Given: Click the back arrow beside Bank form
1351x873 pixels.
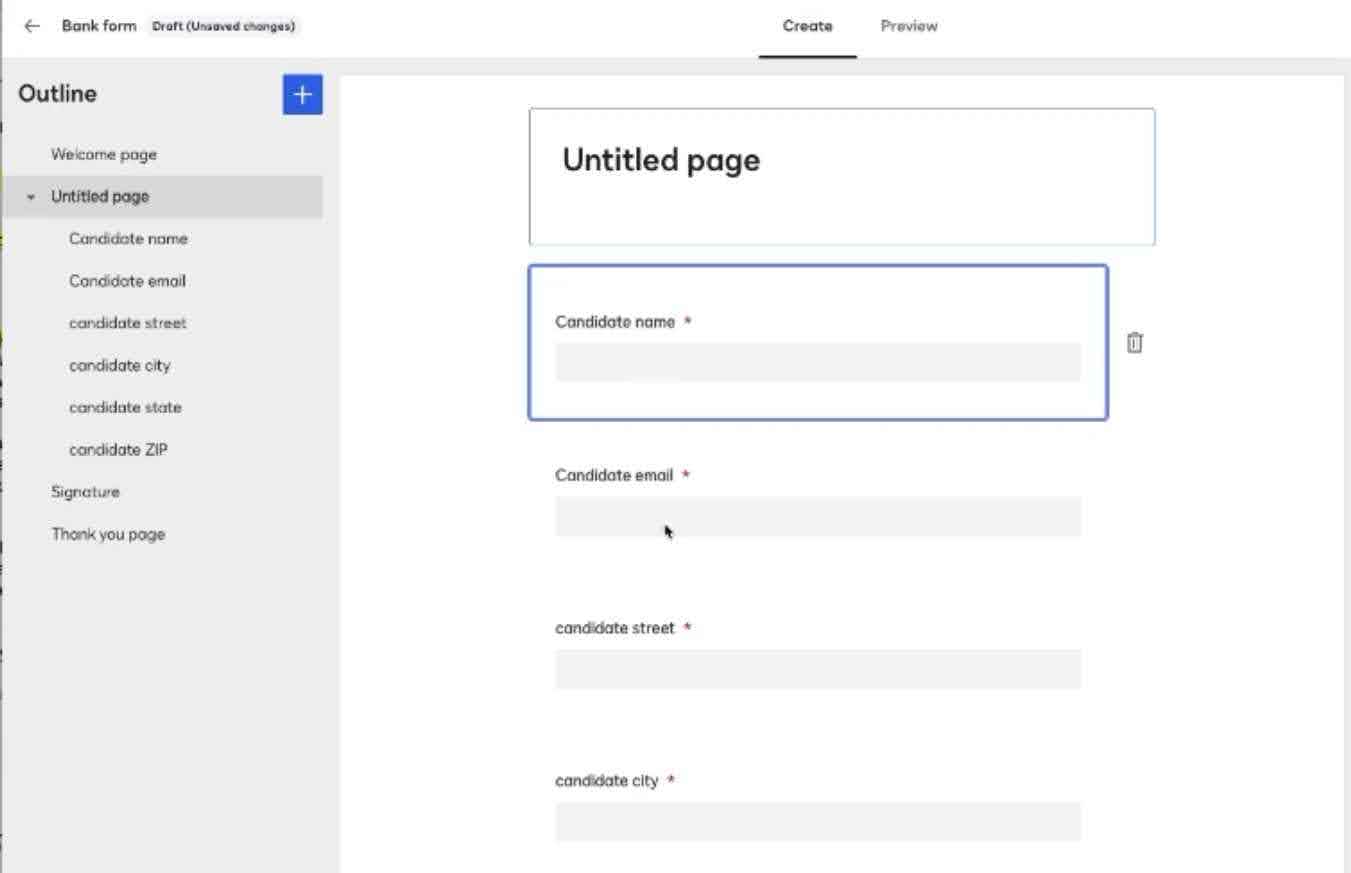Looking at the screenshot, I should [31, 25].
